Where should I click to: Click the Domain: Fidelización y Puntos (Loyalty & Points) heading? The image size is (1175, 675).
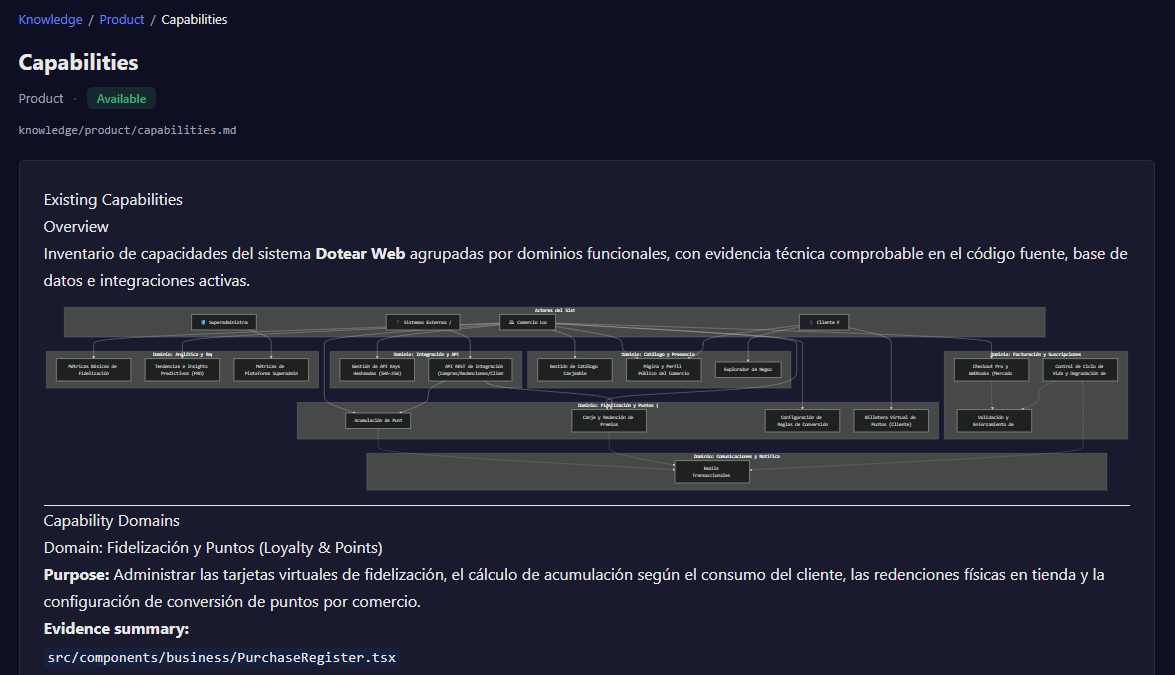pos(213,548)
